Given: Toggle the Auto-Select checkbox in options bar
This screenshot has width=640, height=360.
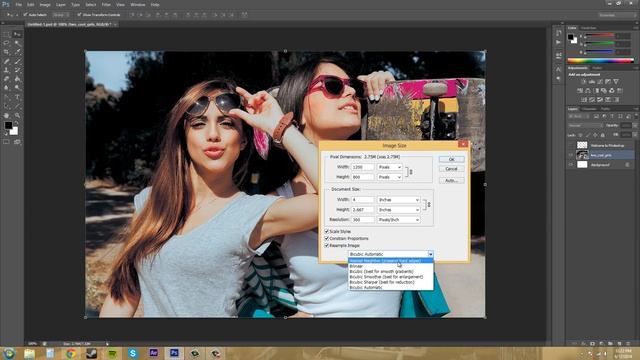Looking at the screenshot, I should pos(25,15).
